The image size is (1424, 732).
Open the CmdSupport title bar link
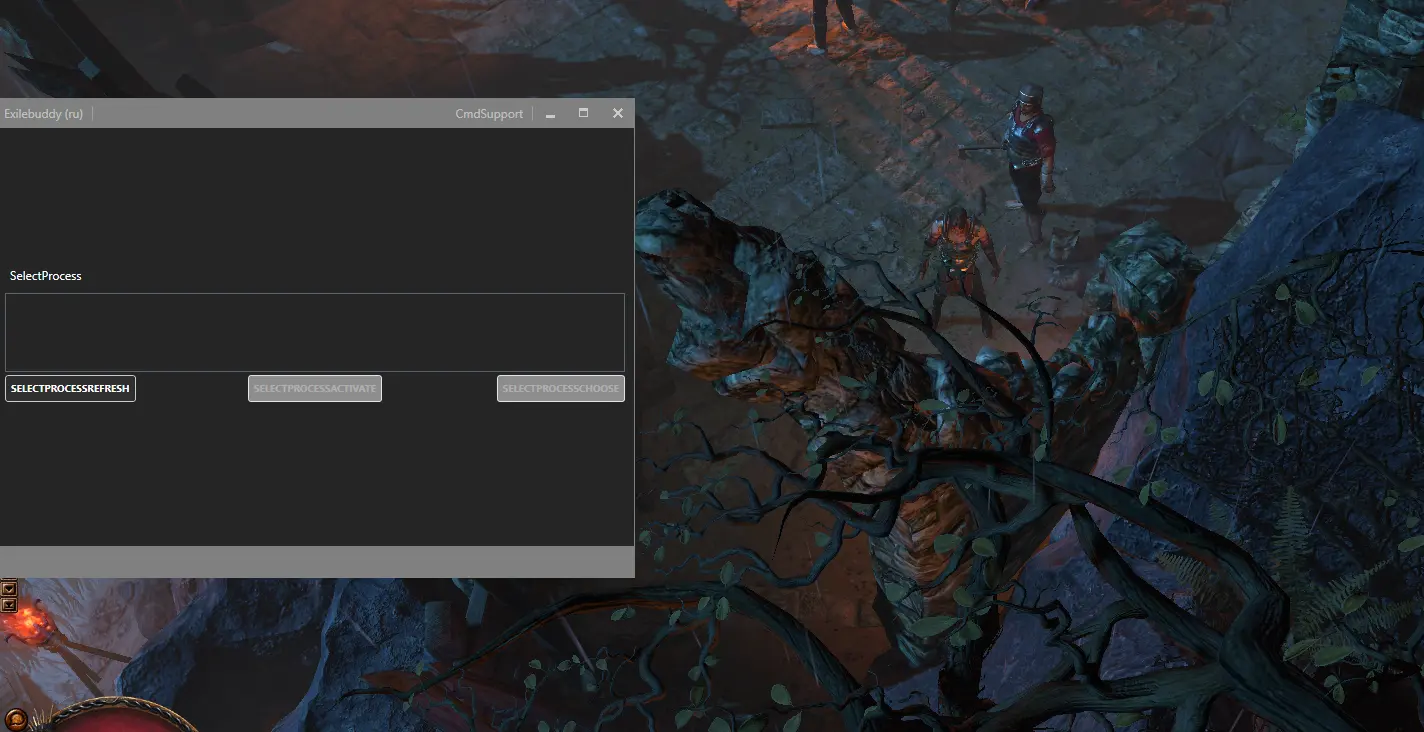pos(489,114)
